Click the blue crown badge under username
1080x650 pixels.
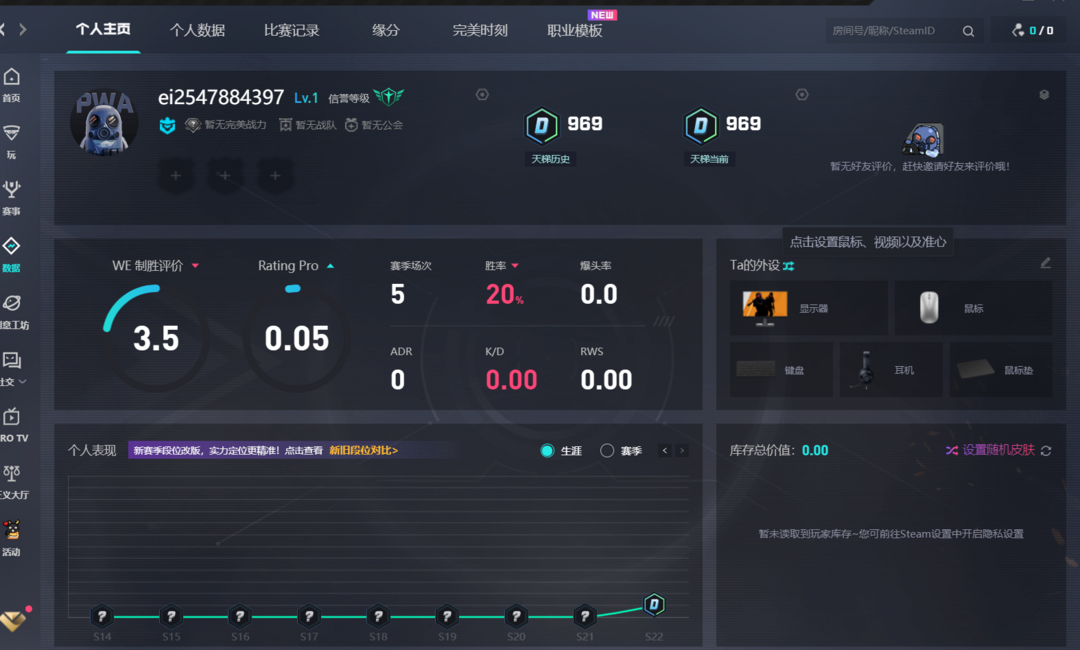coord(167,125)
